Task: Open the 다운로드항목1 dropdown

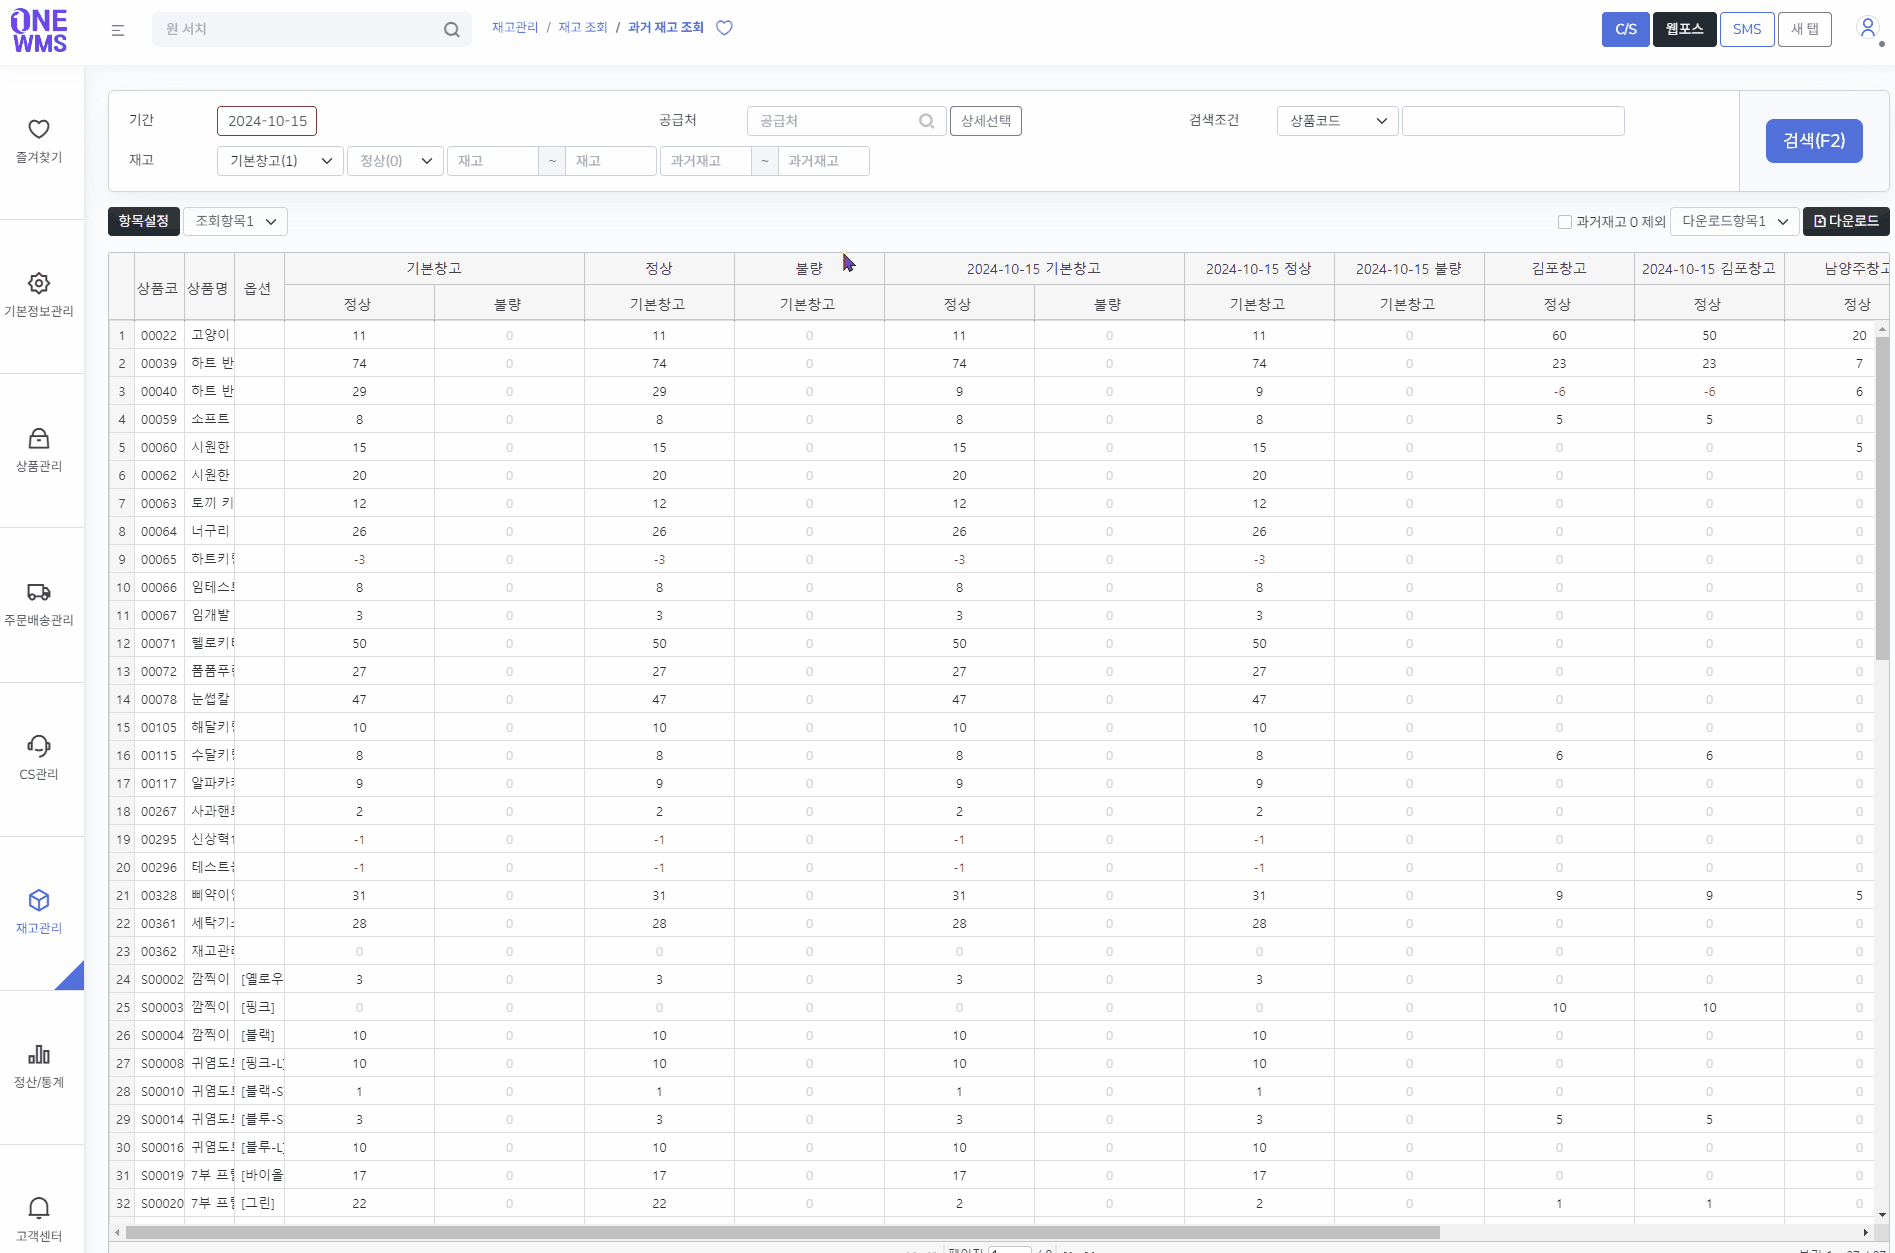Action: 1735,221
